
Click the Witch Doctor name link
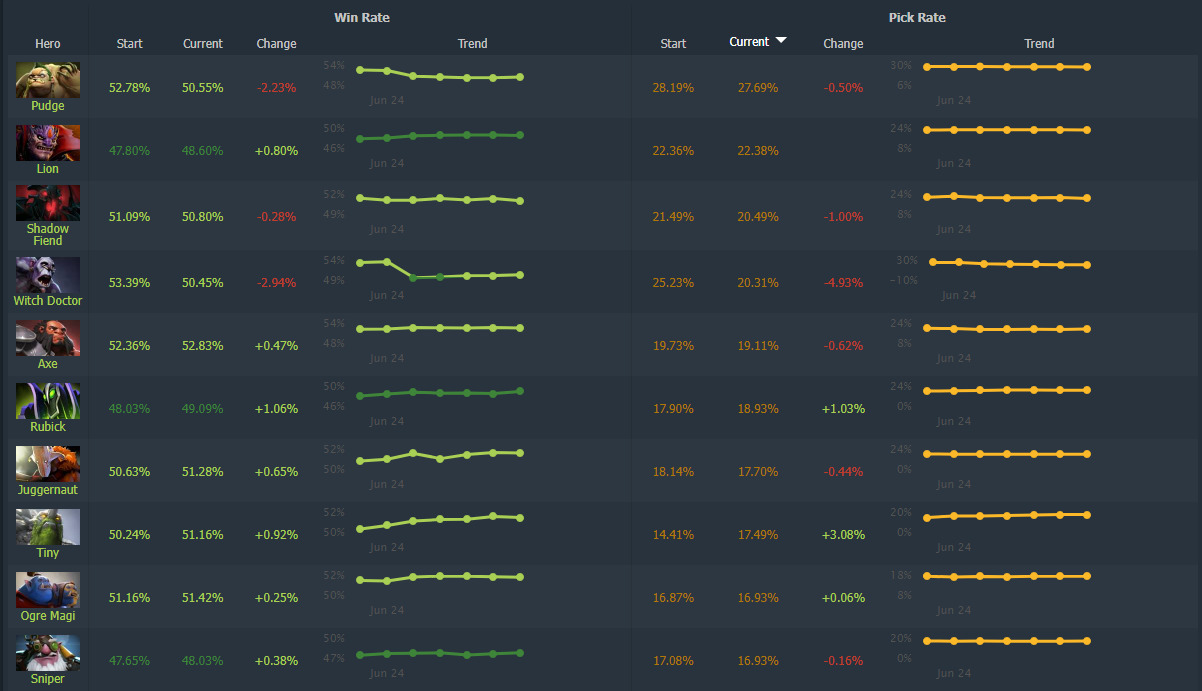click(x=47, y=301)
